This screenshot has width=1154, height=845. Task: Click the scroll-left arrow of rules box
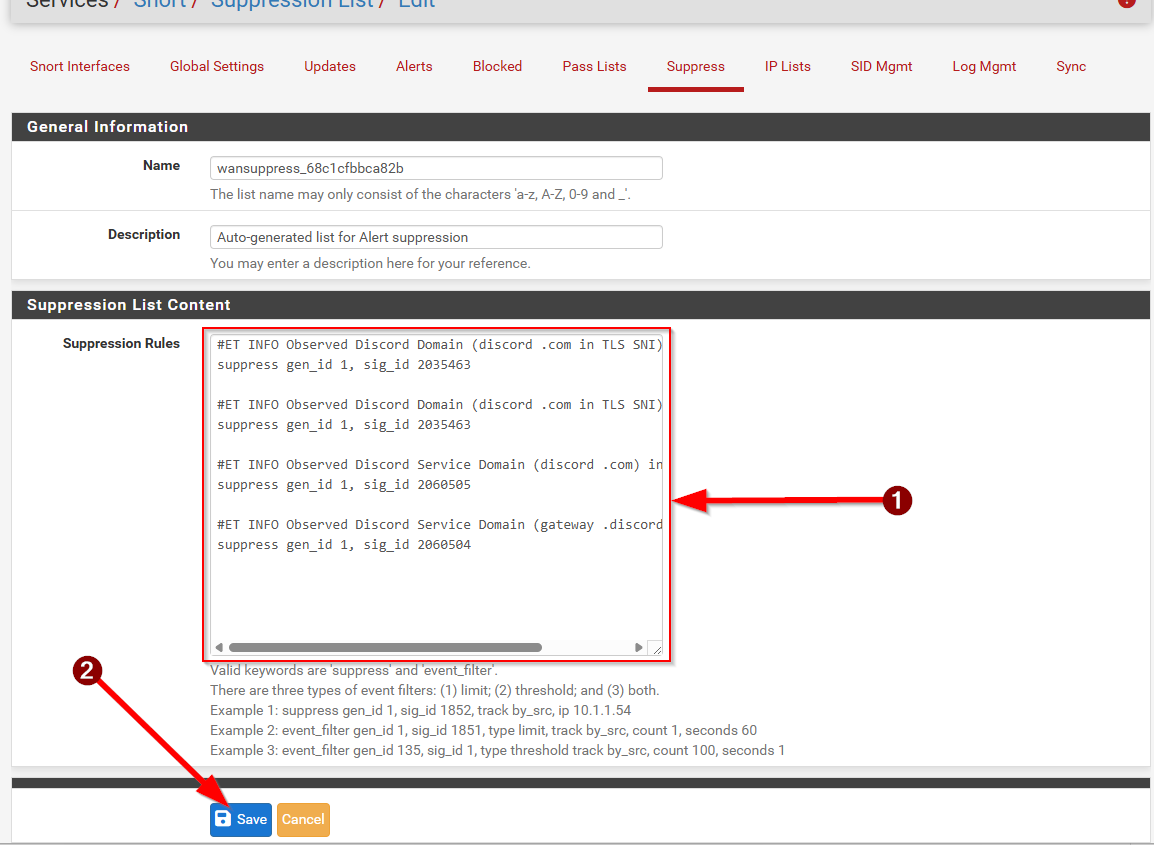pyautogui.click(x=220, y=648)
